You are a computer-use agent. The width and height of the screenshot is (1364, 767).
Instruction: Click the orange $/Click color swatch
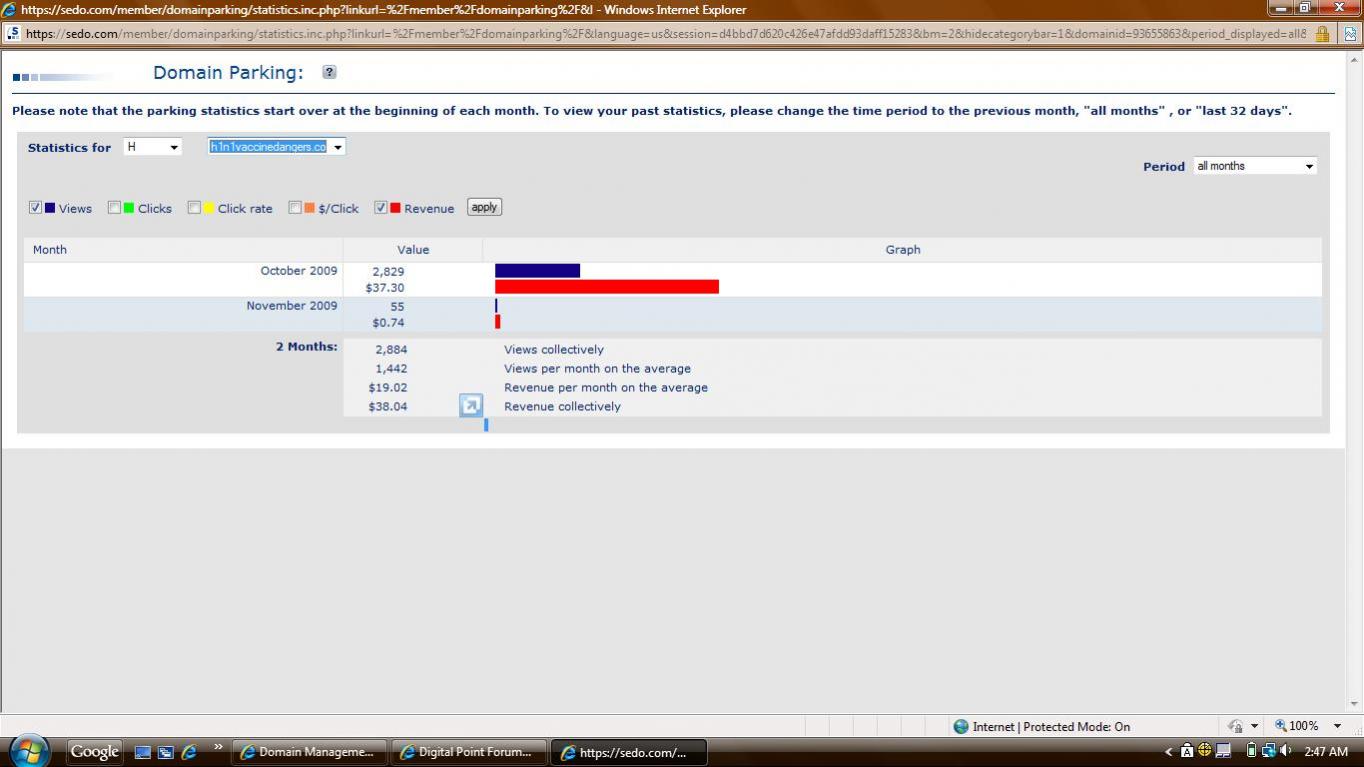click(310, 208)
